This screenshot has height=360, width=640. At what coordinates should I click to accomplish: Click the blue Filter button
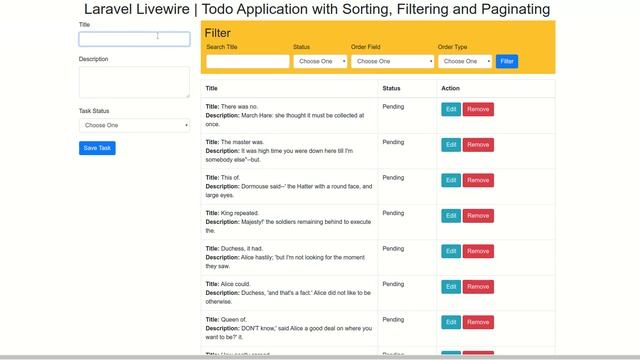(507, 61)
